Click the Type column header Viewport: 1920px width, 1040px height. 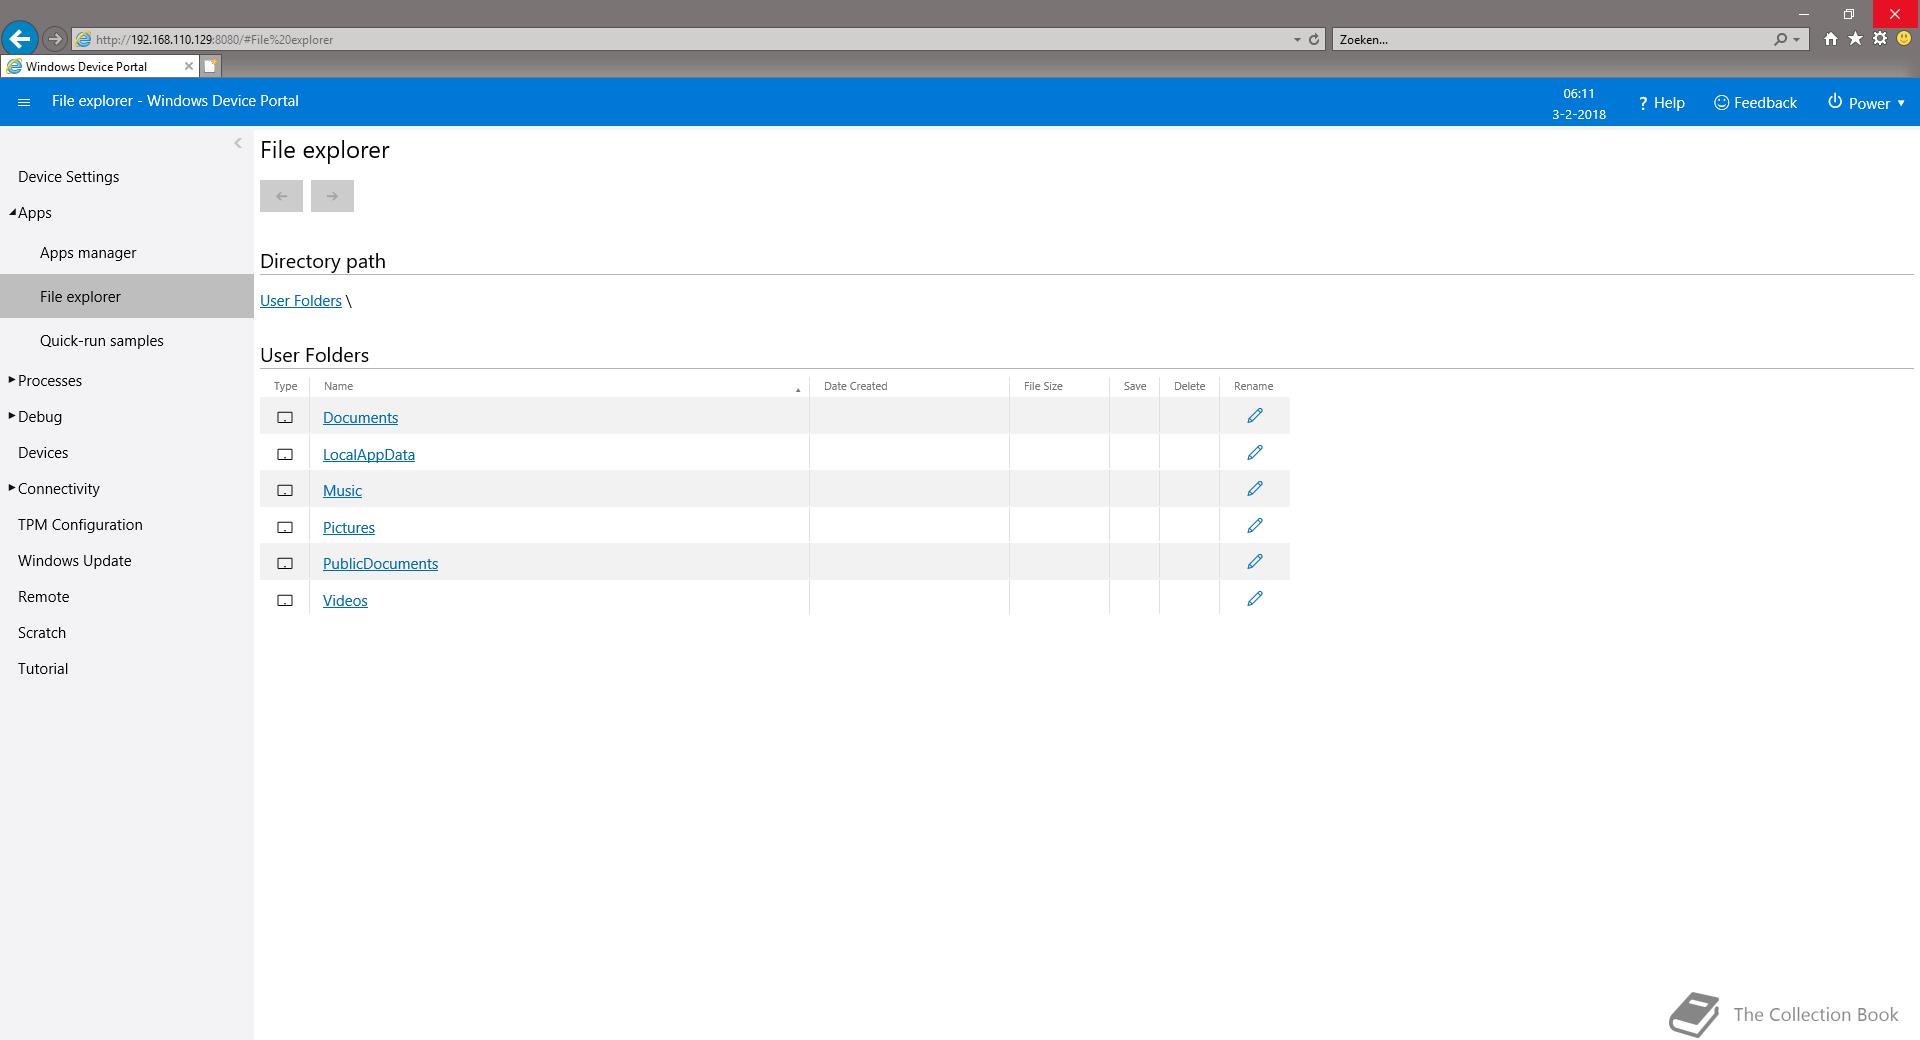[x=285, y=386]
